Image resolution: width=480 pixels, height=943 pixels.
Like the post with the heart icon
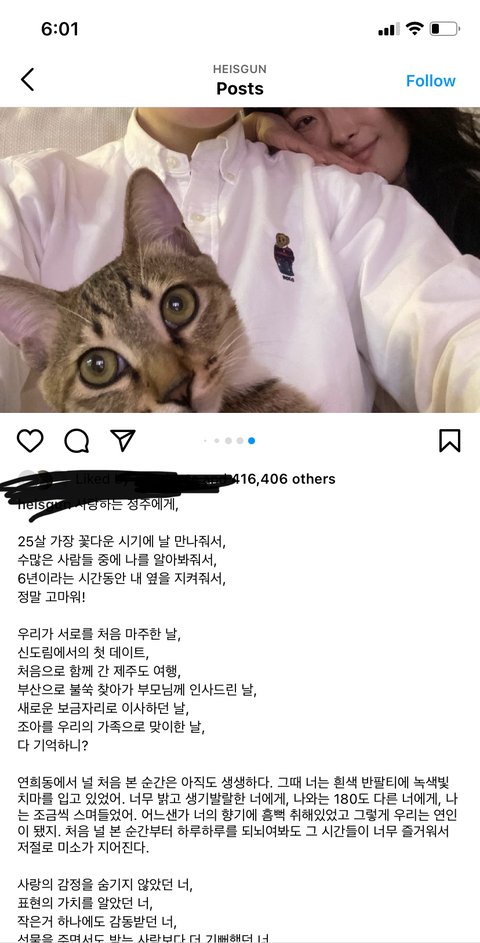point(30,441)
